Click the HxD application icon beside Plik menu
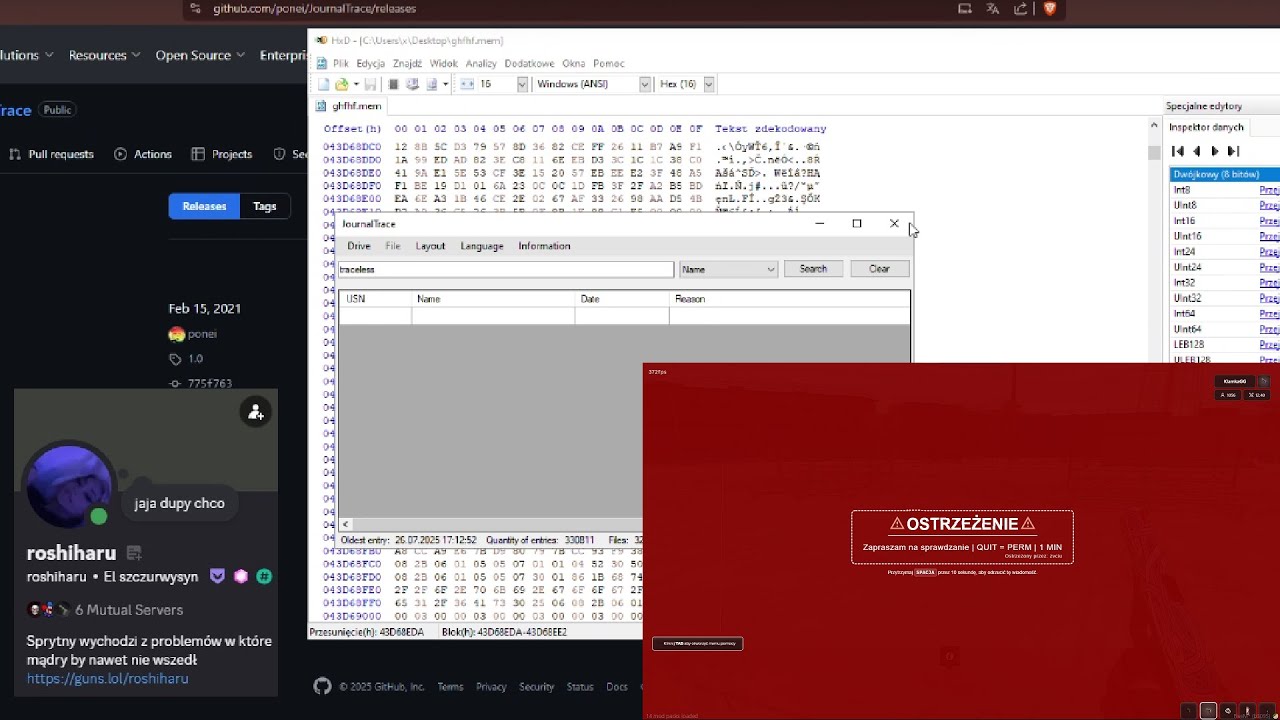 [x=321, y=63]
